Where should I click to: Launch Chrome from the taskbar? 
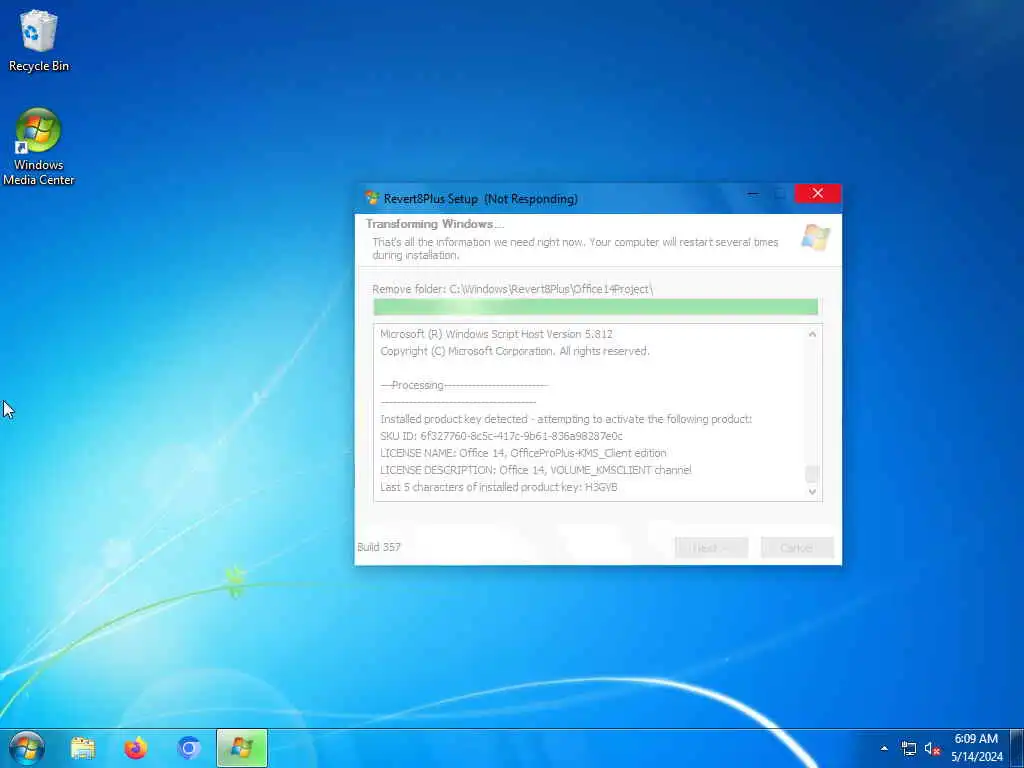tap(189, 748)
